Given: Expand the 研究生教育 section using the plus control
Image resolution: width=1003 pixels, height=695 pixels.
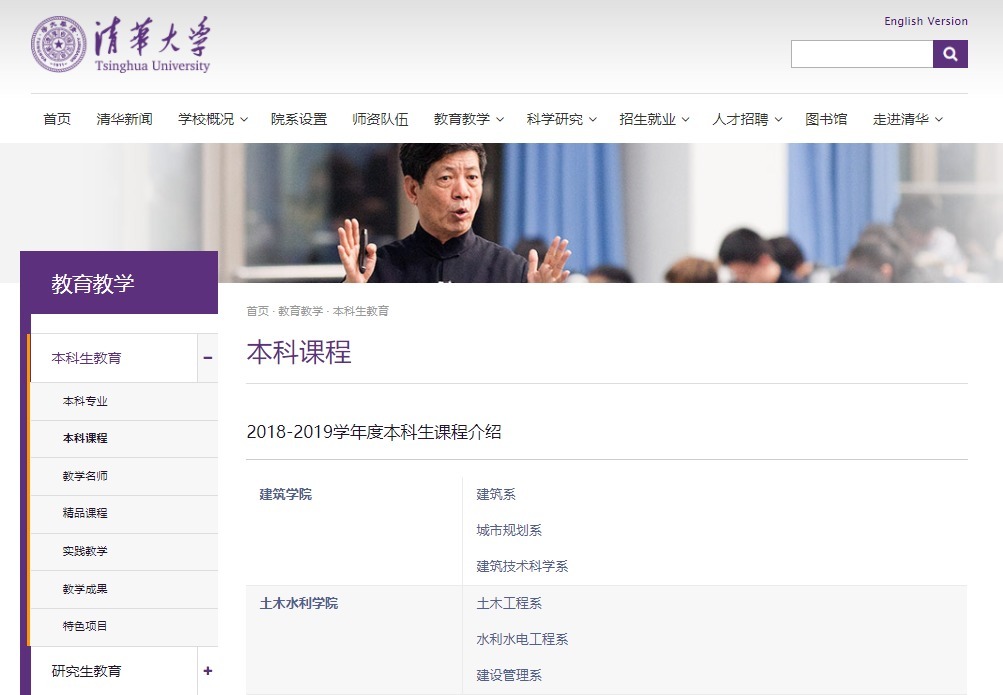Looking at the screenshot, I should [x=207, y=671].
